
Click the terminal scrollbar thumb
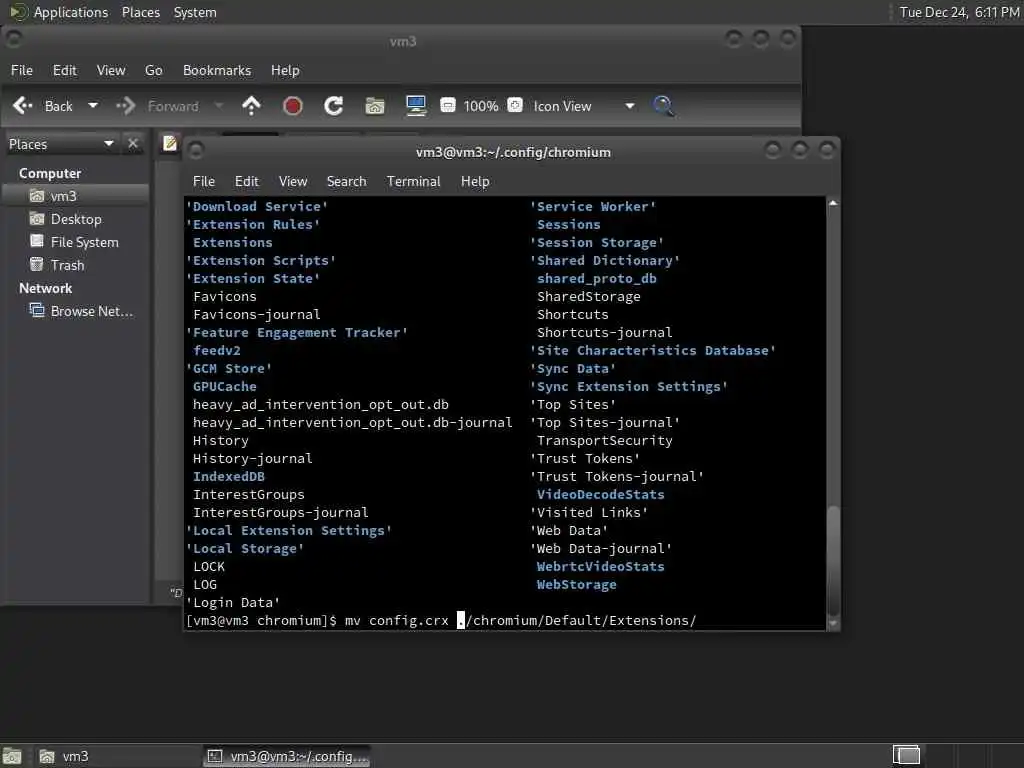coord(833,559)
